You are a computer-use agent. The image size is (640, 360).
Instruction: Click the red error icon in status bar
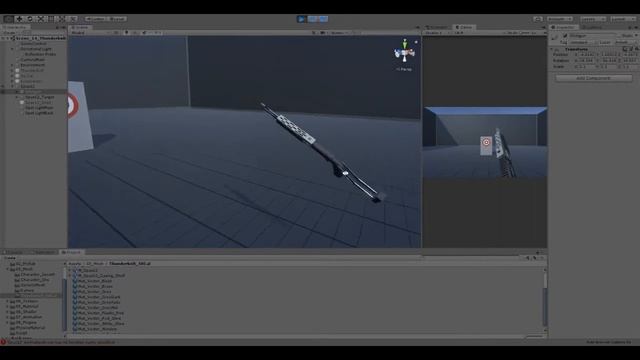click(3, 342)
